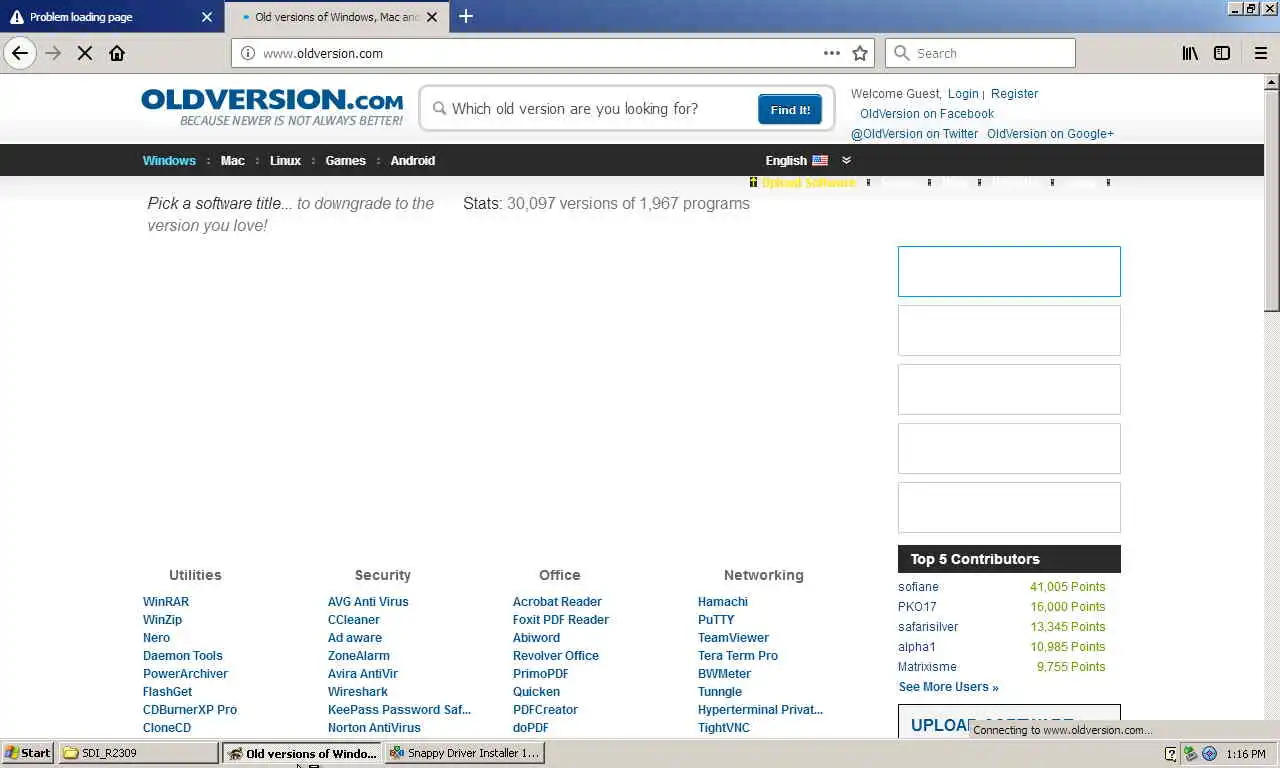Open the WinRAR link
The width and height of the screenshot is (1280, 768).
pyautogui.click(x=166, y=601)
